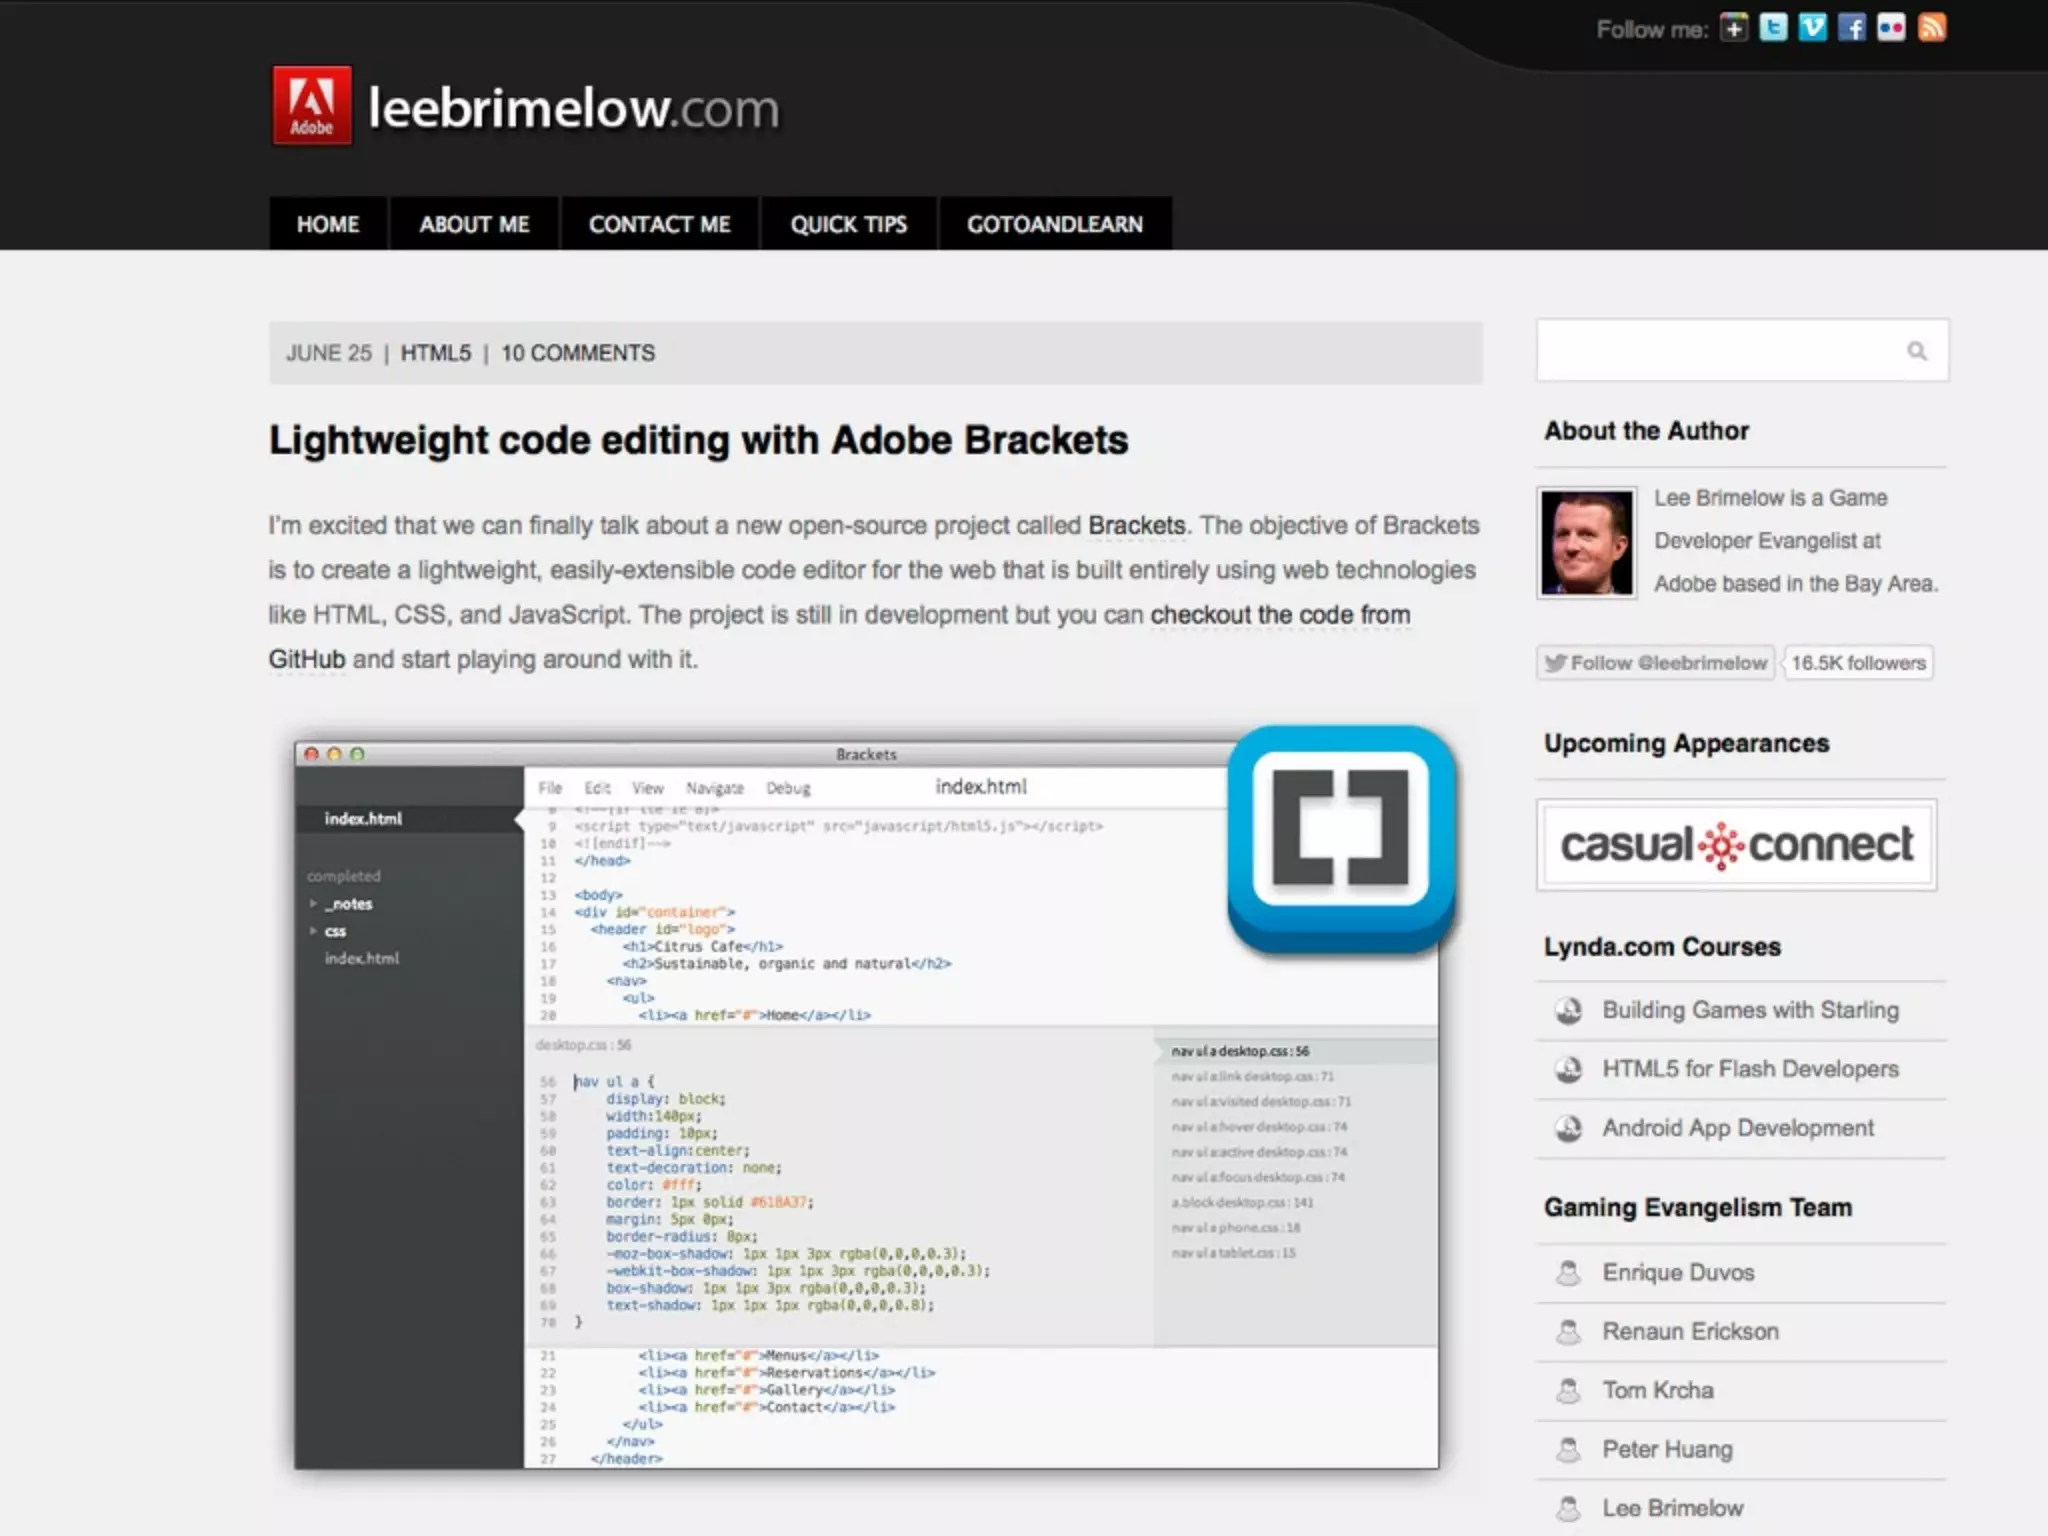Open the CONTACT ME page
This screenshot has width=2048, height=1536.
click(659, 224)
